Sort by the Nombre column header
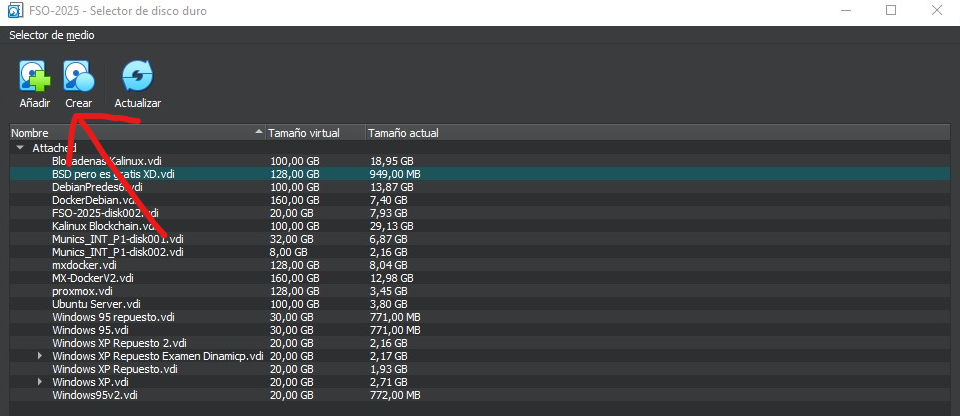This screenshot has width=960, height=416. coord(130,133)
